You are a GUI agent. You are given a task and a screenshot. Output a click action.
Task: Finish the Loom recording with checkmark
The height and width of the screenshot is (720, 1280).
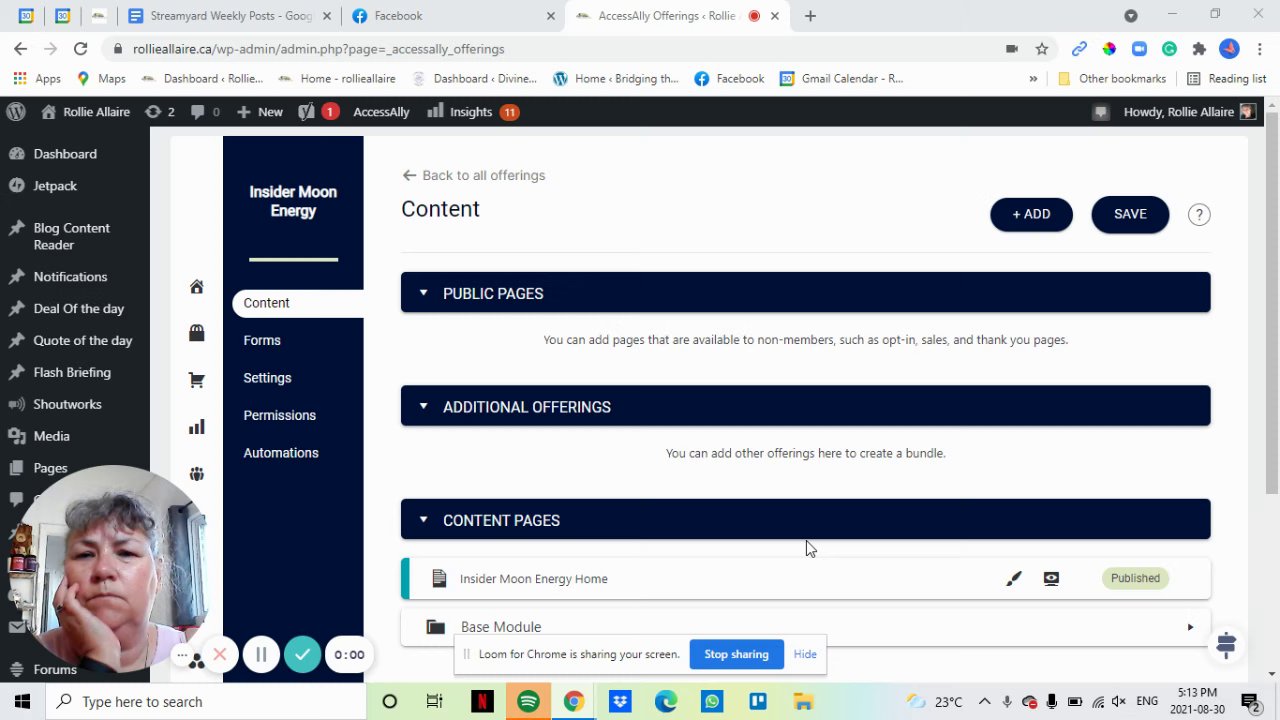tap(302, 655)
